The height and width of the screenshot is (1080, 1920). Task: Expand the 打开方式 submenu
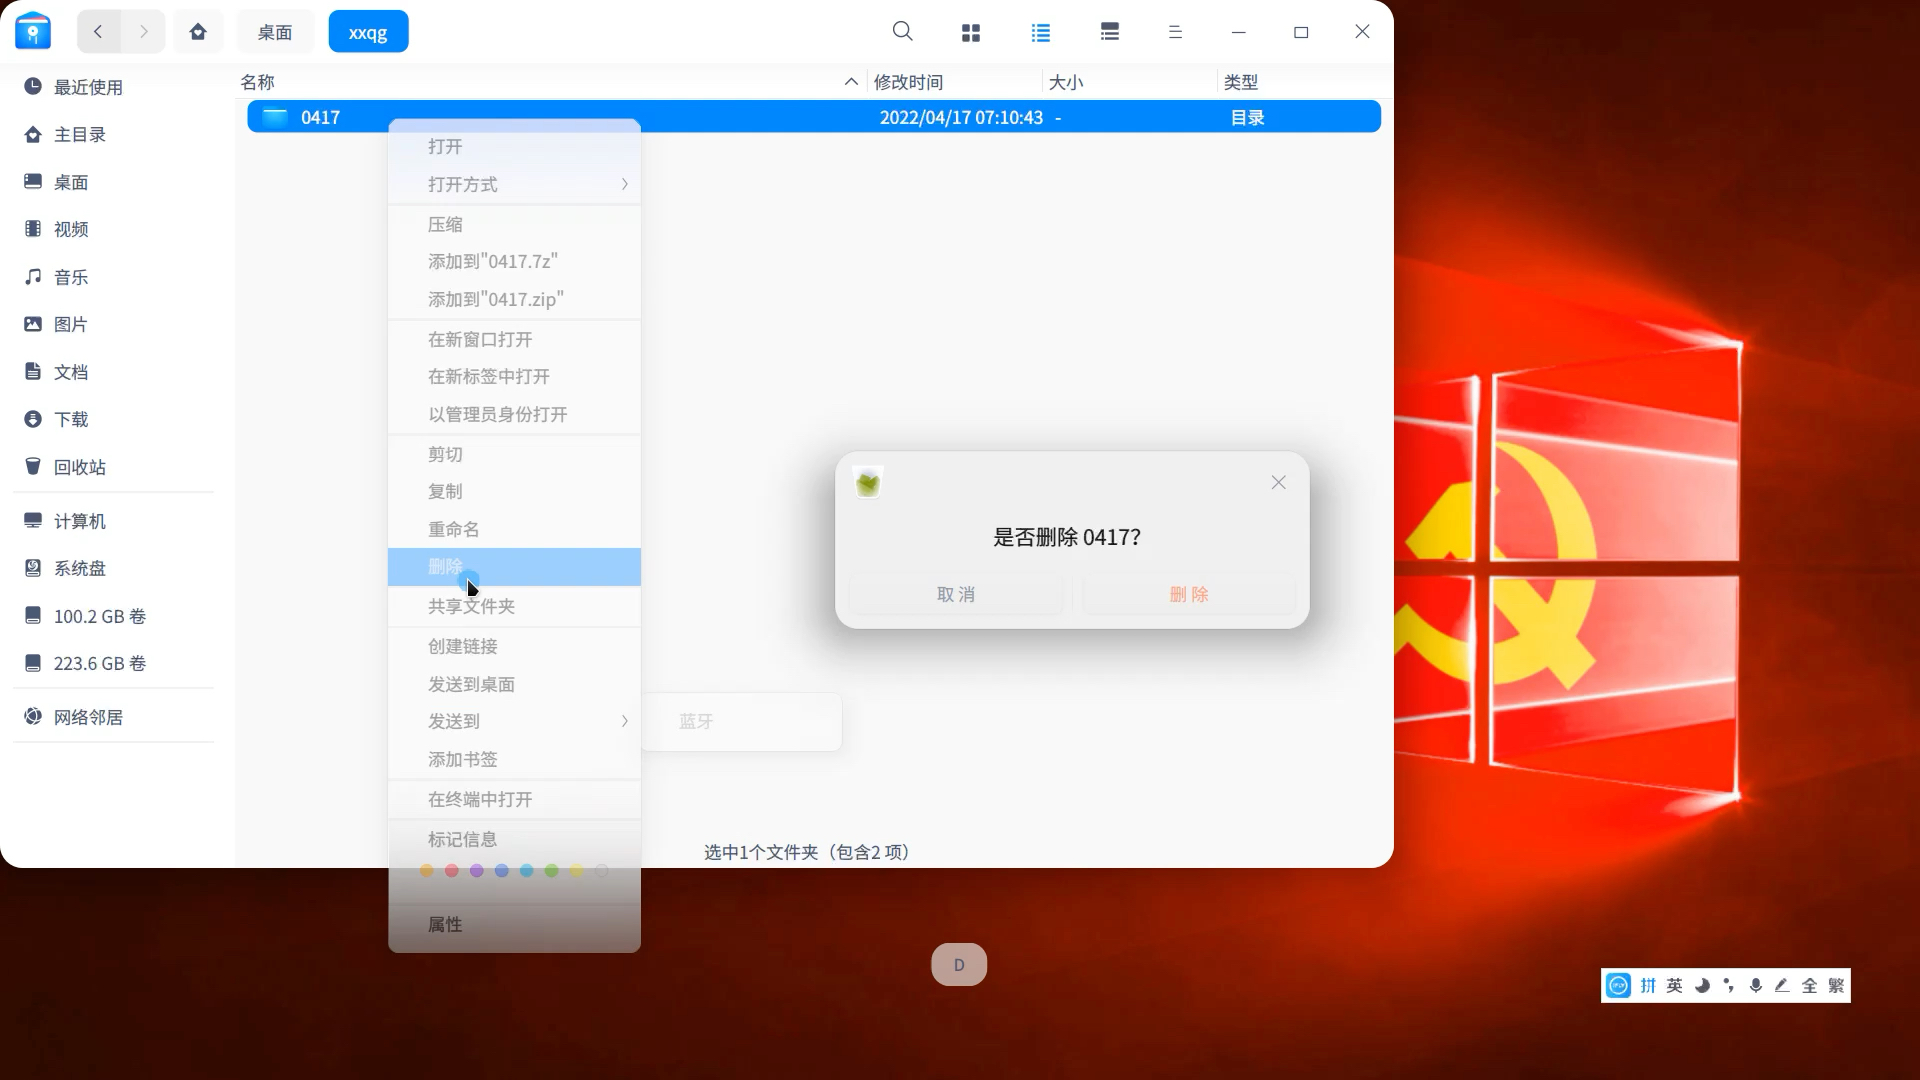[514, 184]
